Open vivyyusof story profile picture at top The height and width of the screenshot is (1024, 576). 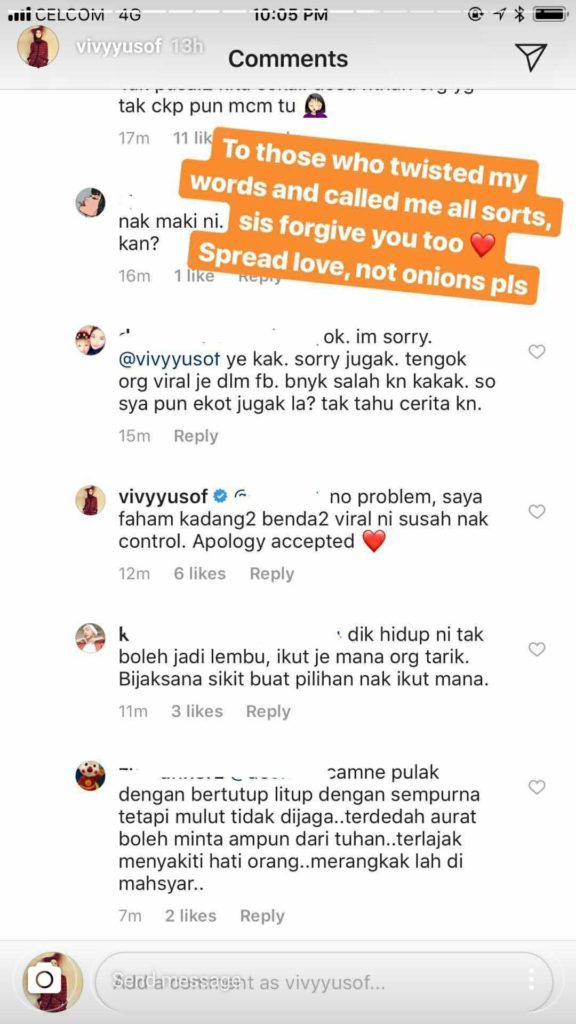37,48
